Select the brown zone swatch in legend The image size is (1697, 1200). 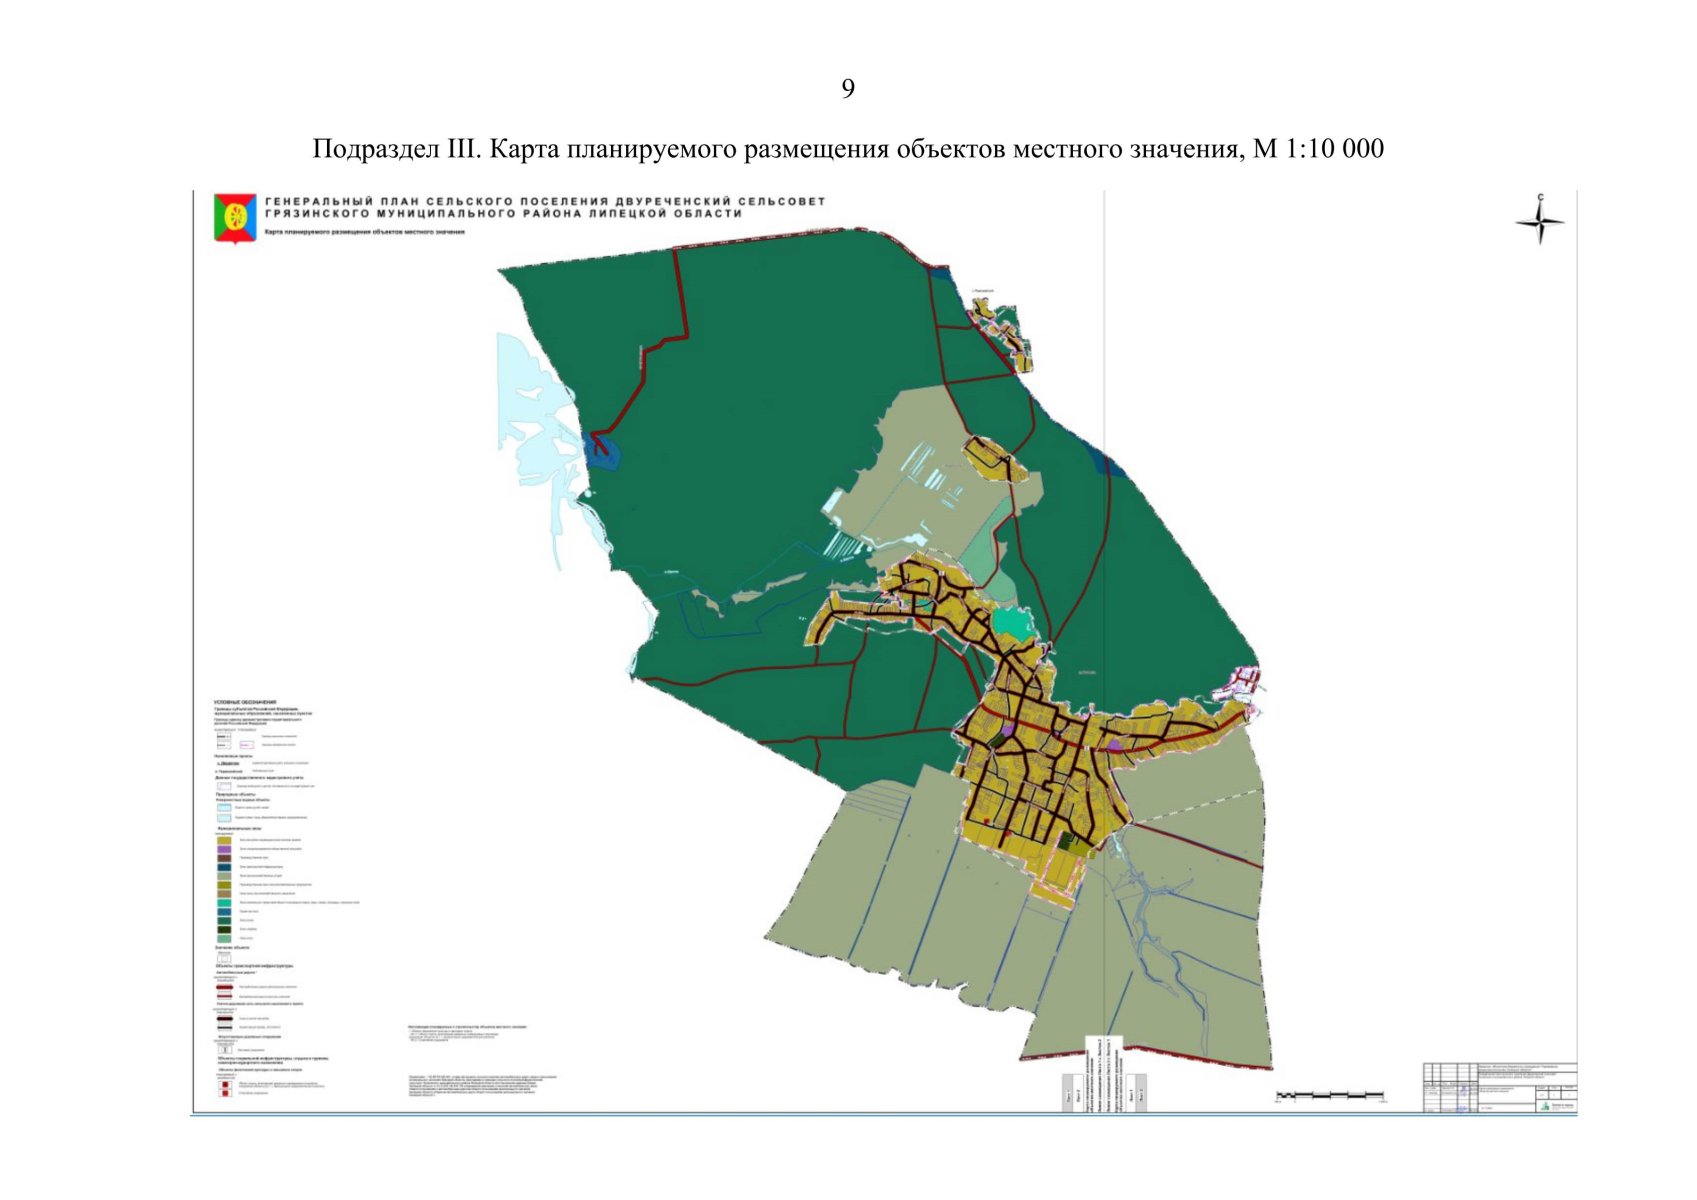click(x=224, y=858)
